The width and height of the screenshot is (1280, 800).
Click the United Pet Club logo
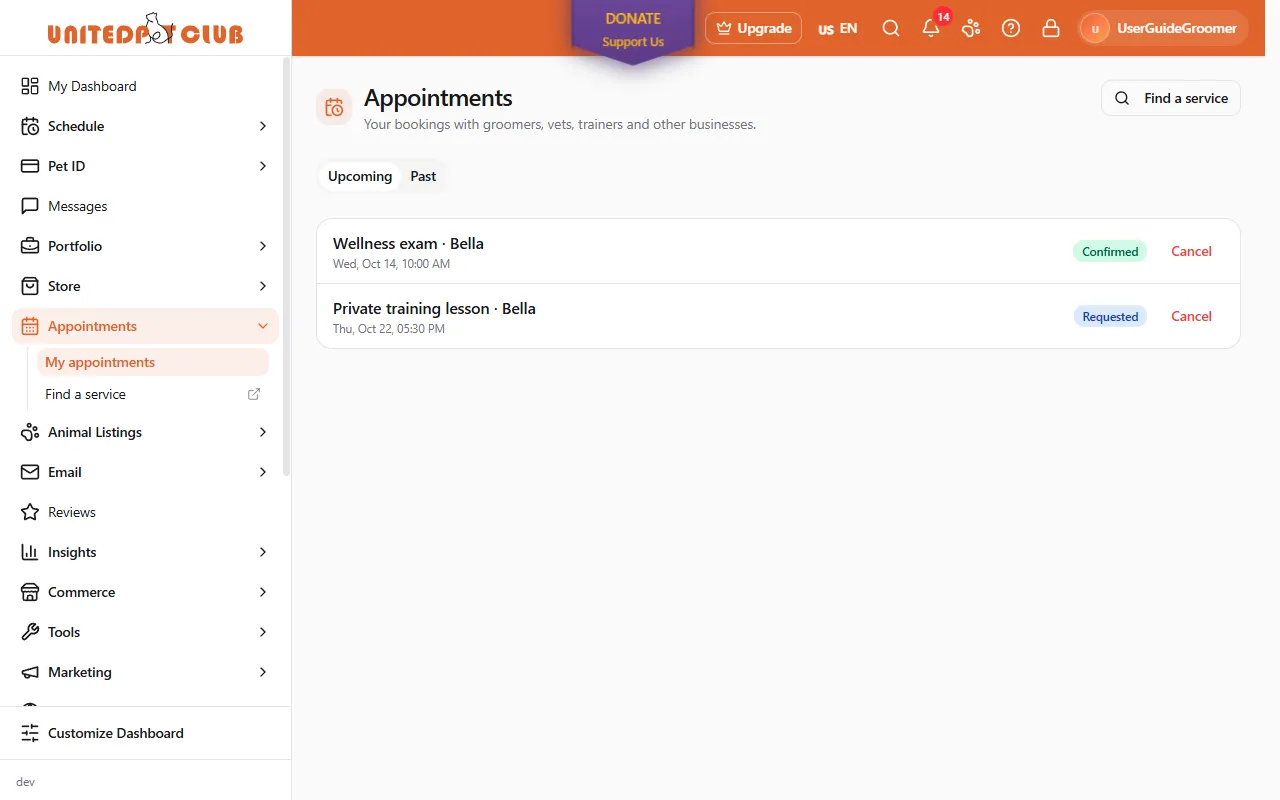click(146, 29)
